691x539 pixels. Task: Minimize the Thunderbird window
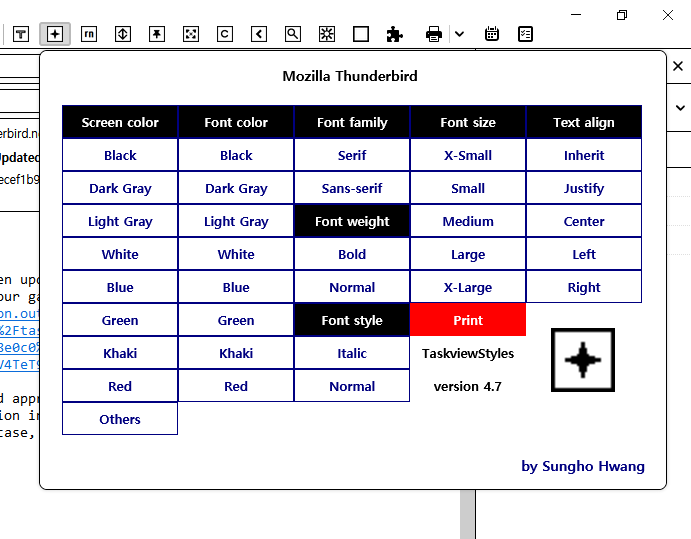point(576,15)
